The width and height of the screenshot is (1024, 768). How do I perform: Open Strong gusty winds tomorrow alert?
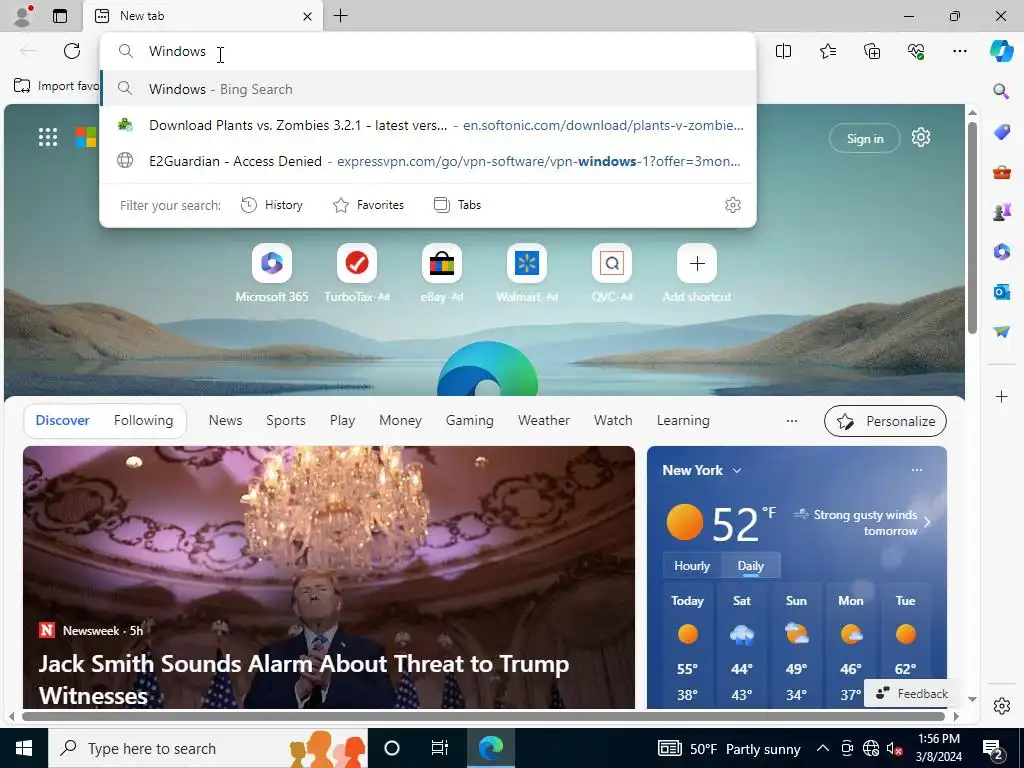863,522
